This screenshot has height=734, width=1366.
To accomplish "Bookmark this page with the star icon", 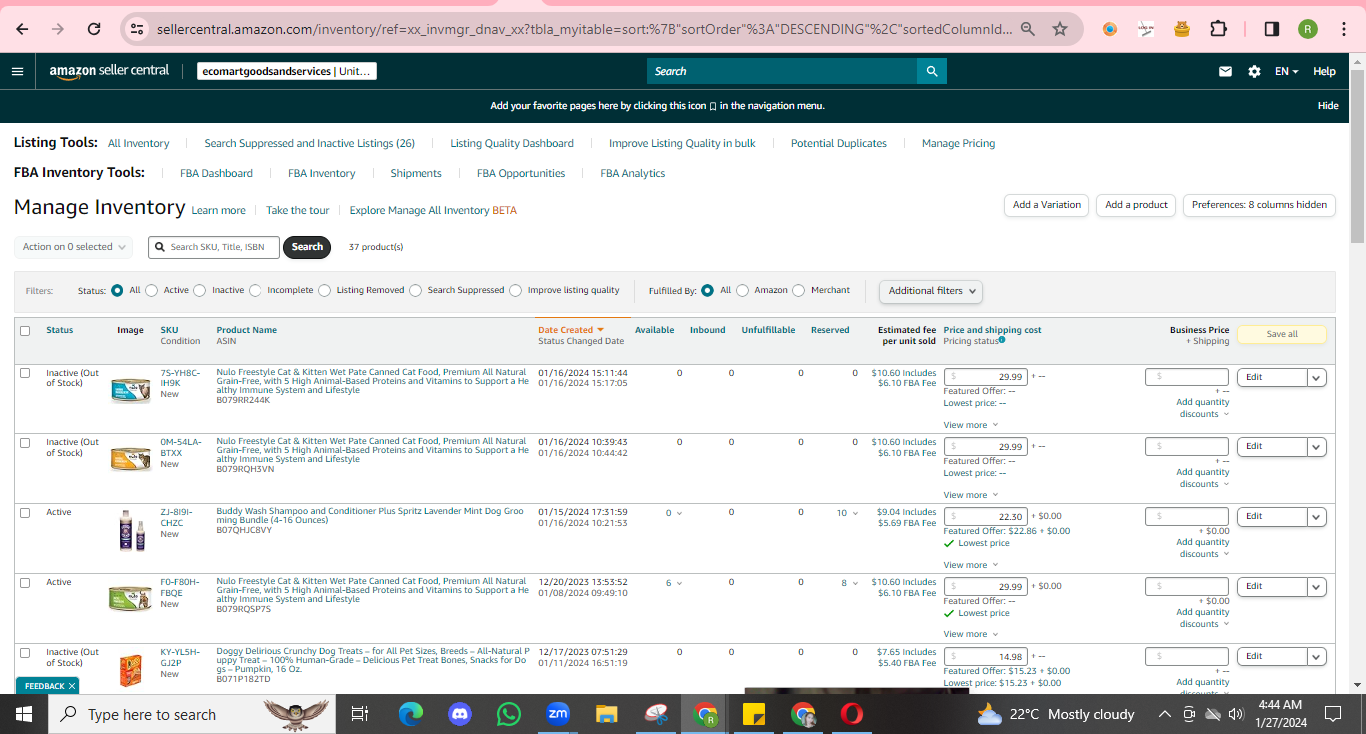I will click(x=1060, y=29).
